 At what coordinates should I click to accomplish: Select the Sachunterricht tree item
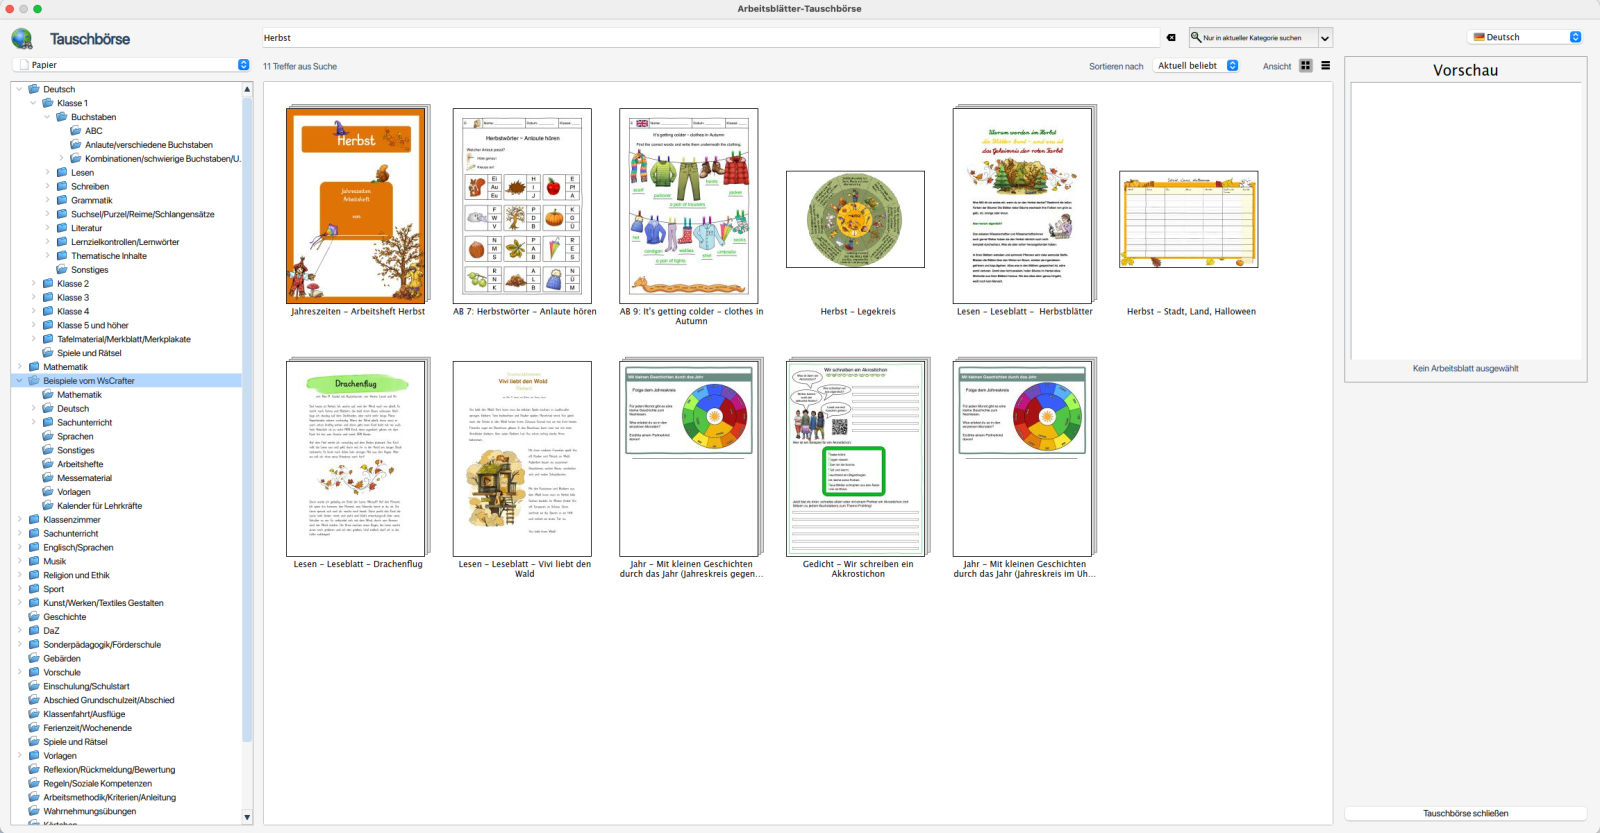coord(71,534)
